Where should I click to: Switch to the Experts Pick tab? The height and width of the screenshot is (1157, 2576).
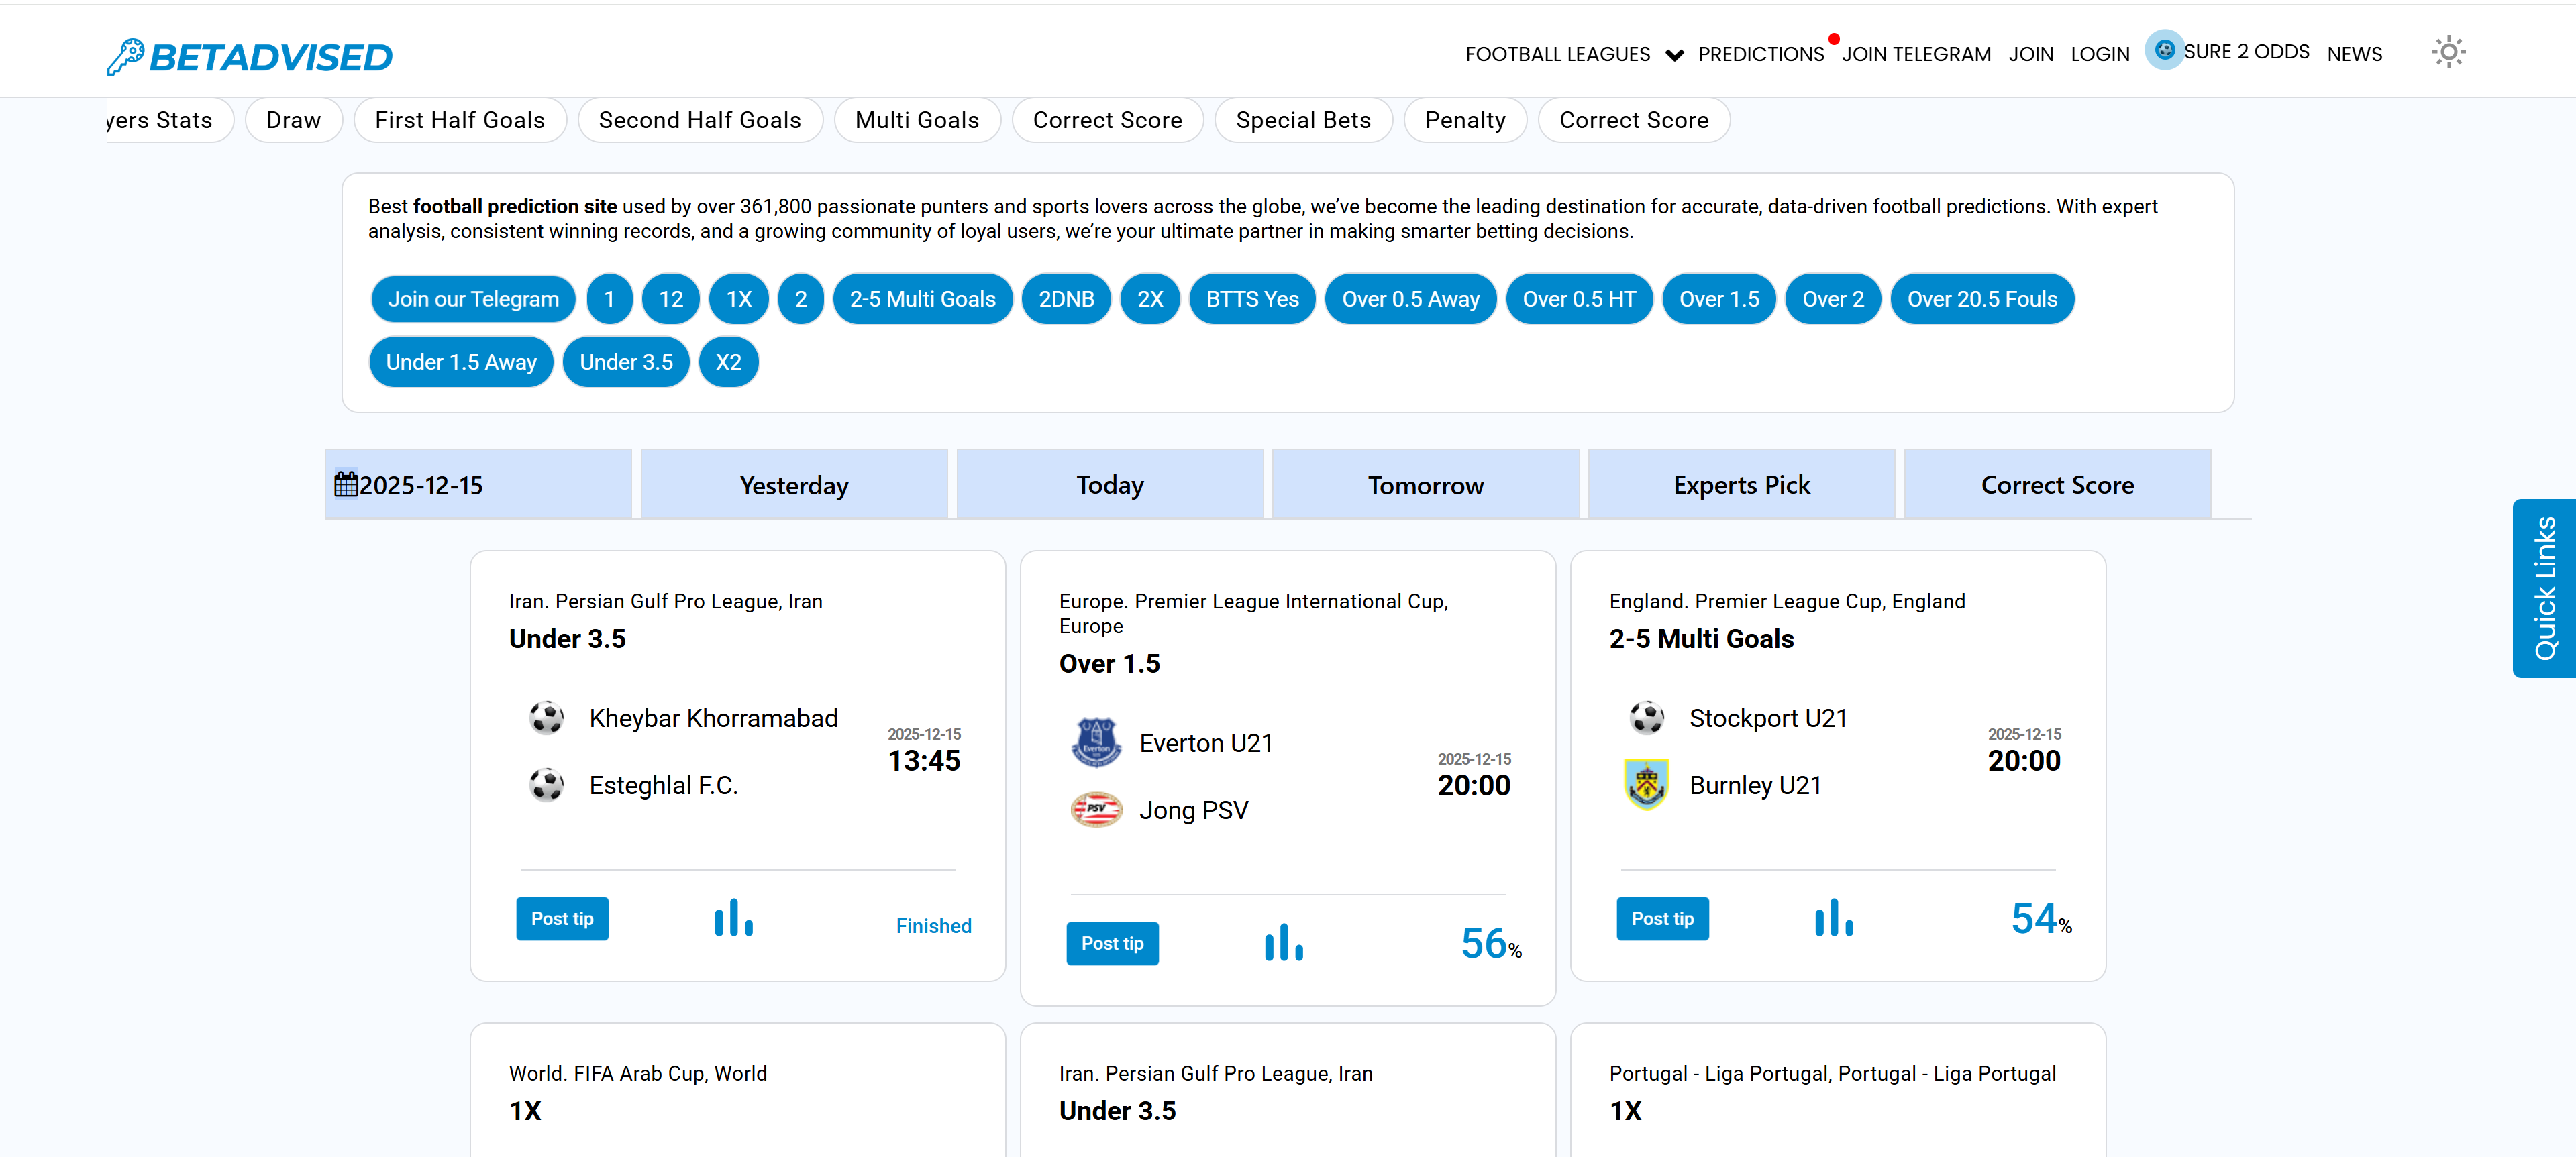pos(1741,485)
